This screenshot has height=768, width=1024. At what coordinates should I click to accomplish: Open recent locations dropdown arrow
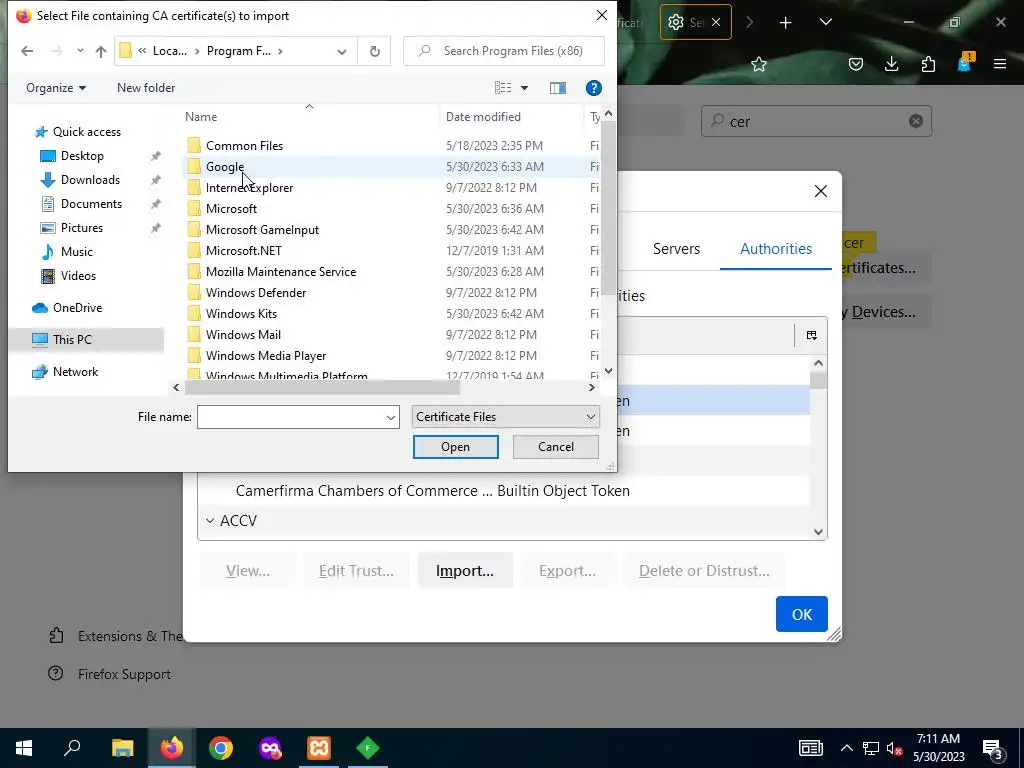[80, 51]
